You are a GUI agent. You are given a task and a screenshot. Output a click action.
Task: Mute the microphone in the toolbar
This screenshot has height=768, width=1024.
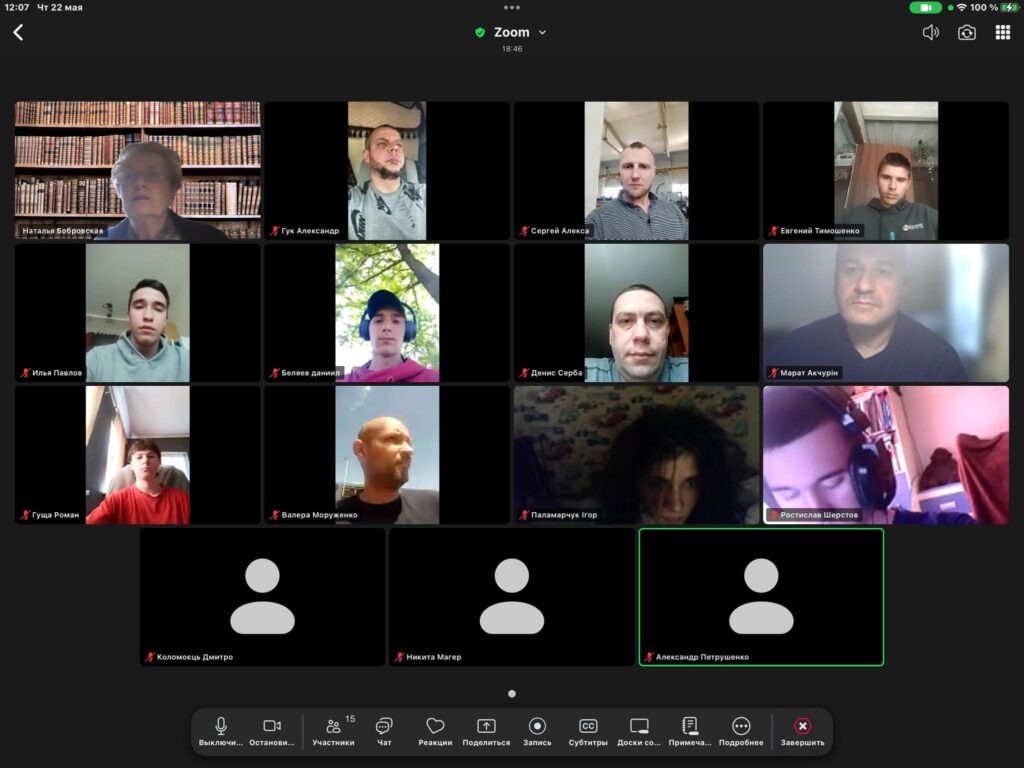pyautogui.click(x=221, y=731)
